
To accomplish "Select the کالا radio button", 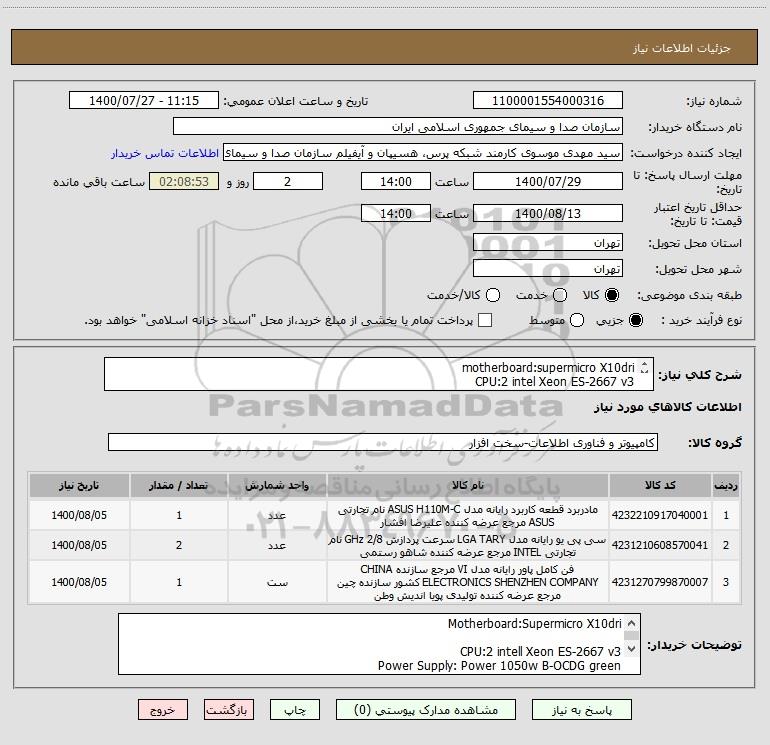I will coord(612,295).
